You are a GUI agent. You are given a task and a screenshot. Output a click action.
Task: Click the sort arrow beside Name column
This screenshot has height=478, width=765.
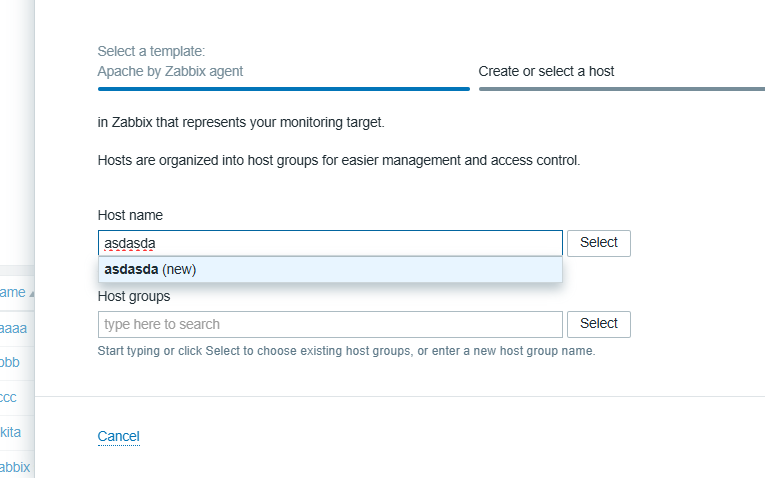pos(30,294)
